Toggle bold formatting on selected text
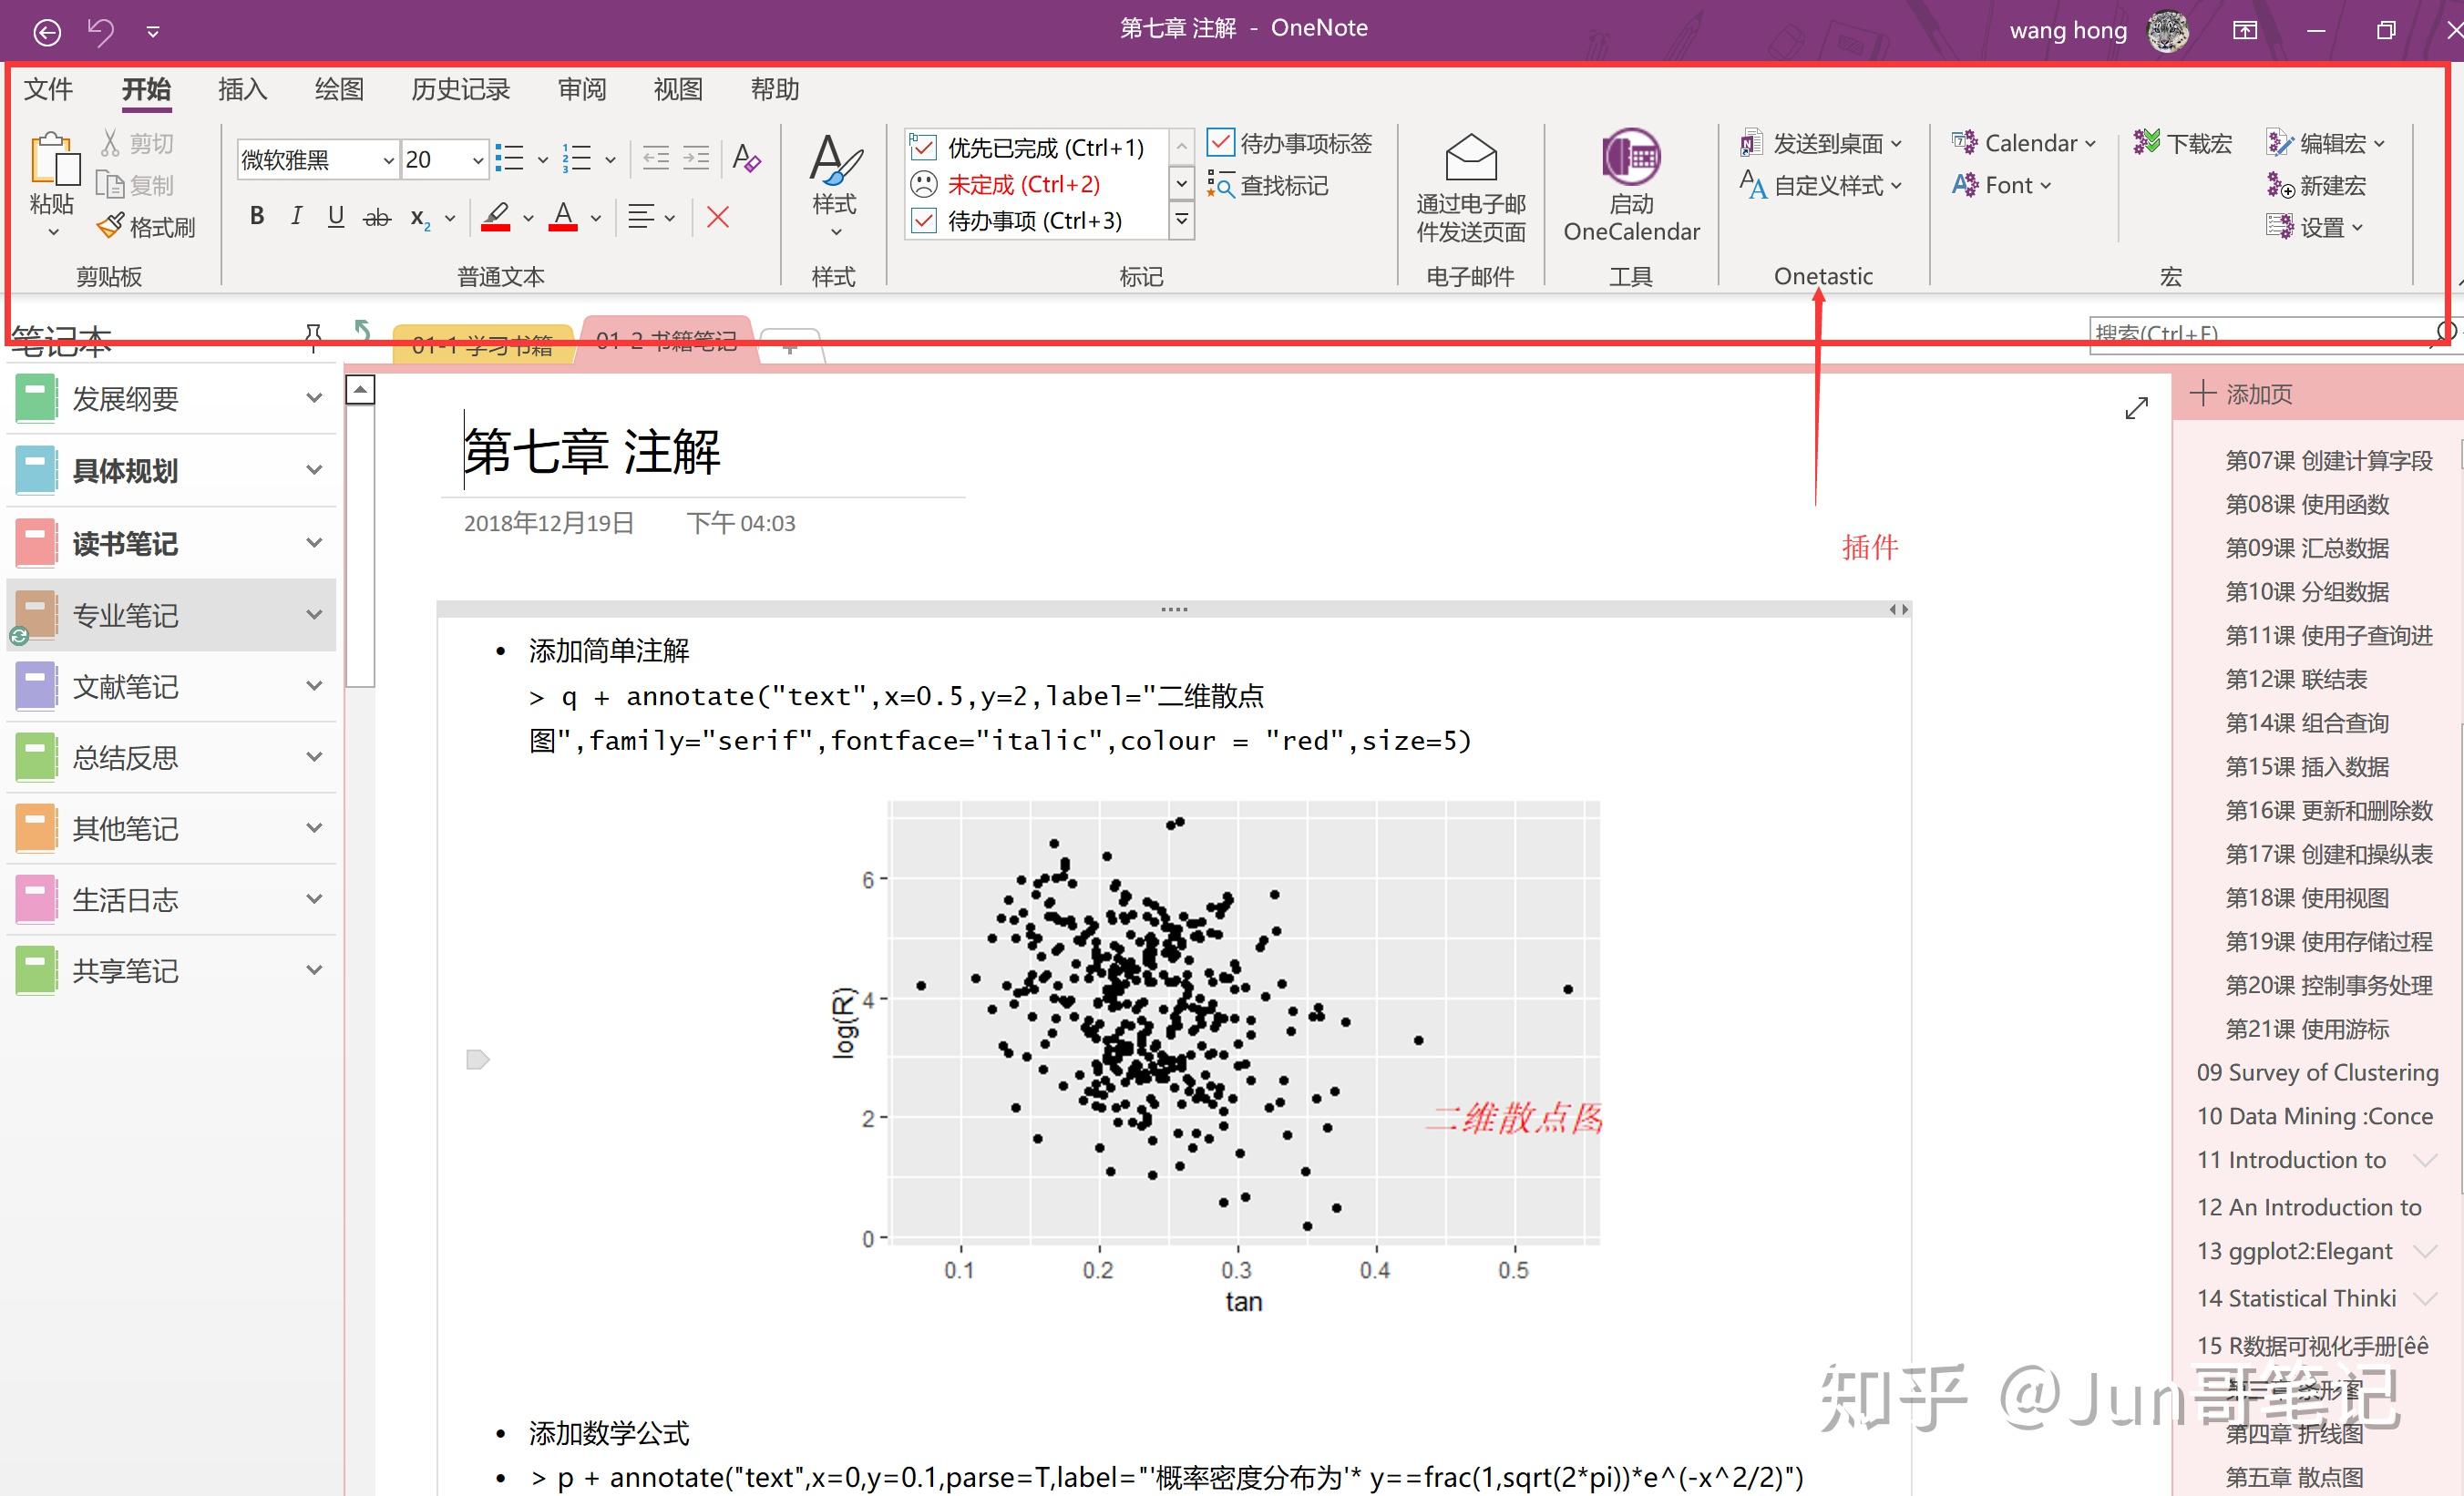Image resolution: width=2464 pixels, height=1496 pixels. (256, 216)
